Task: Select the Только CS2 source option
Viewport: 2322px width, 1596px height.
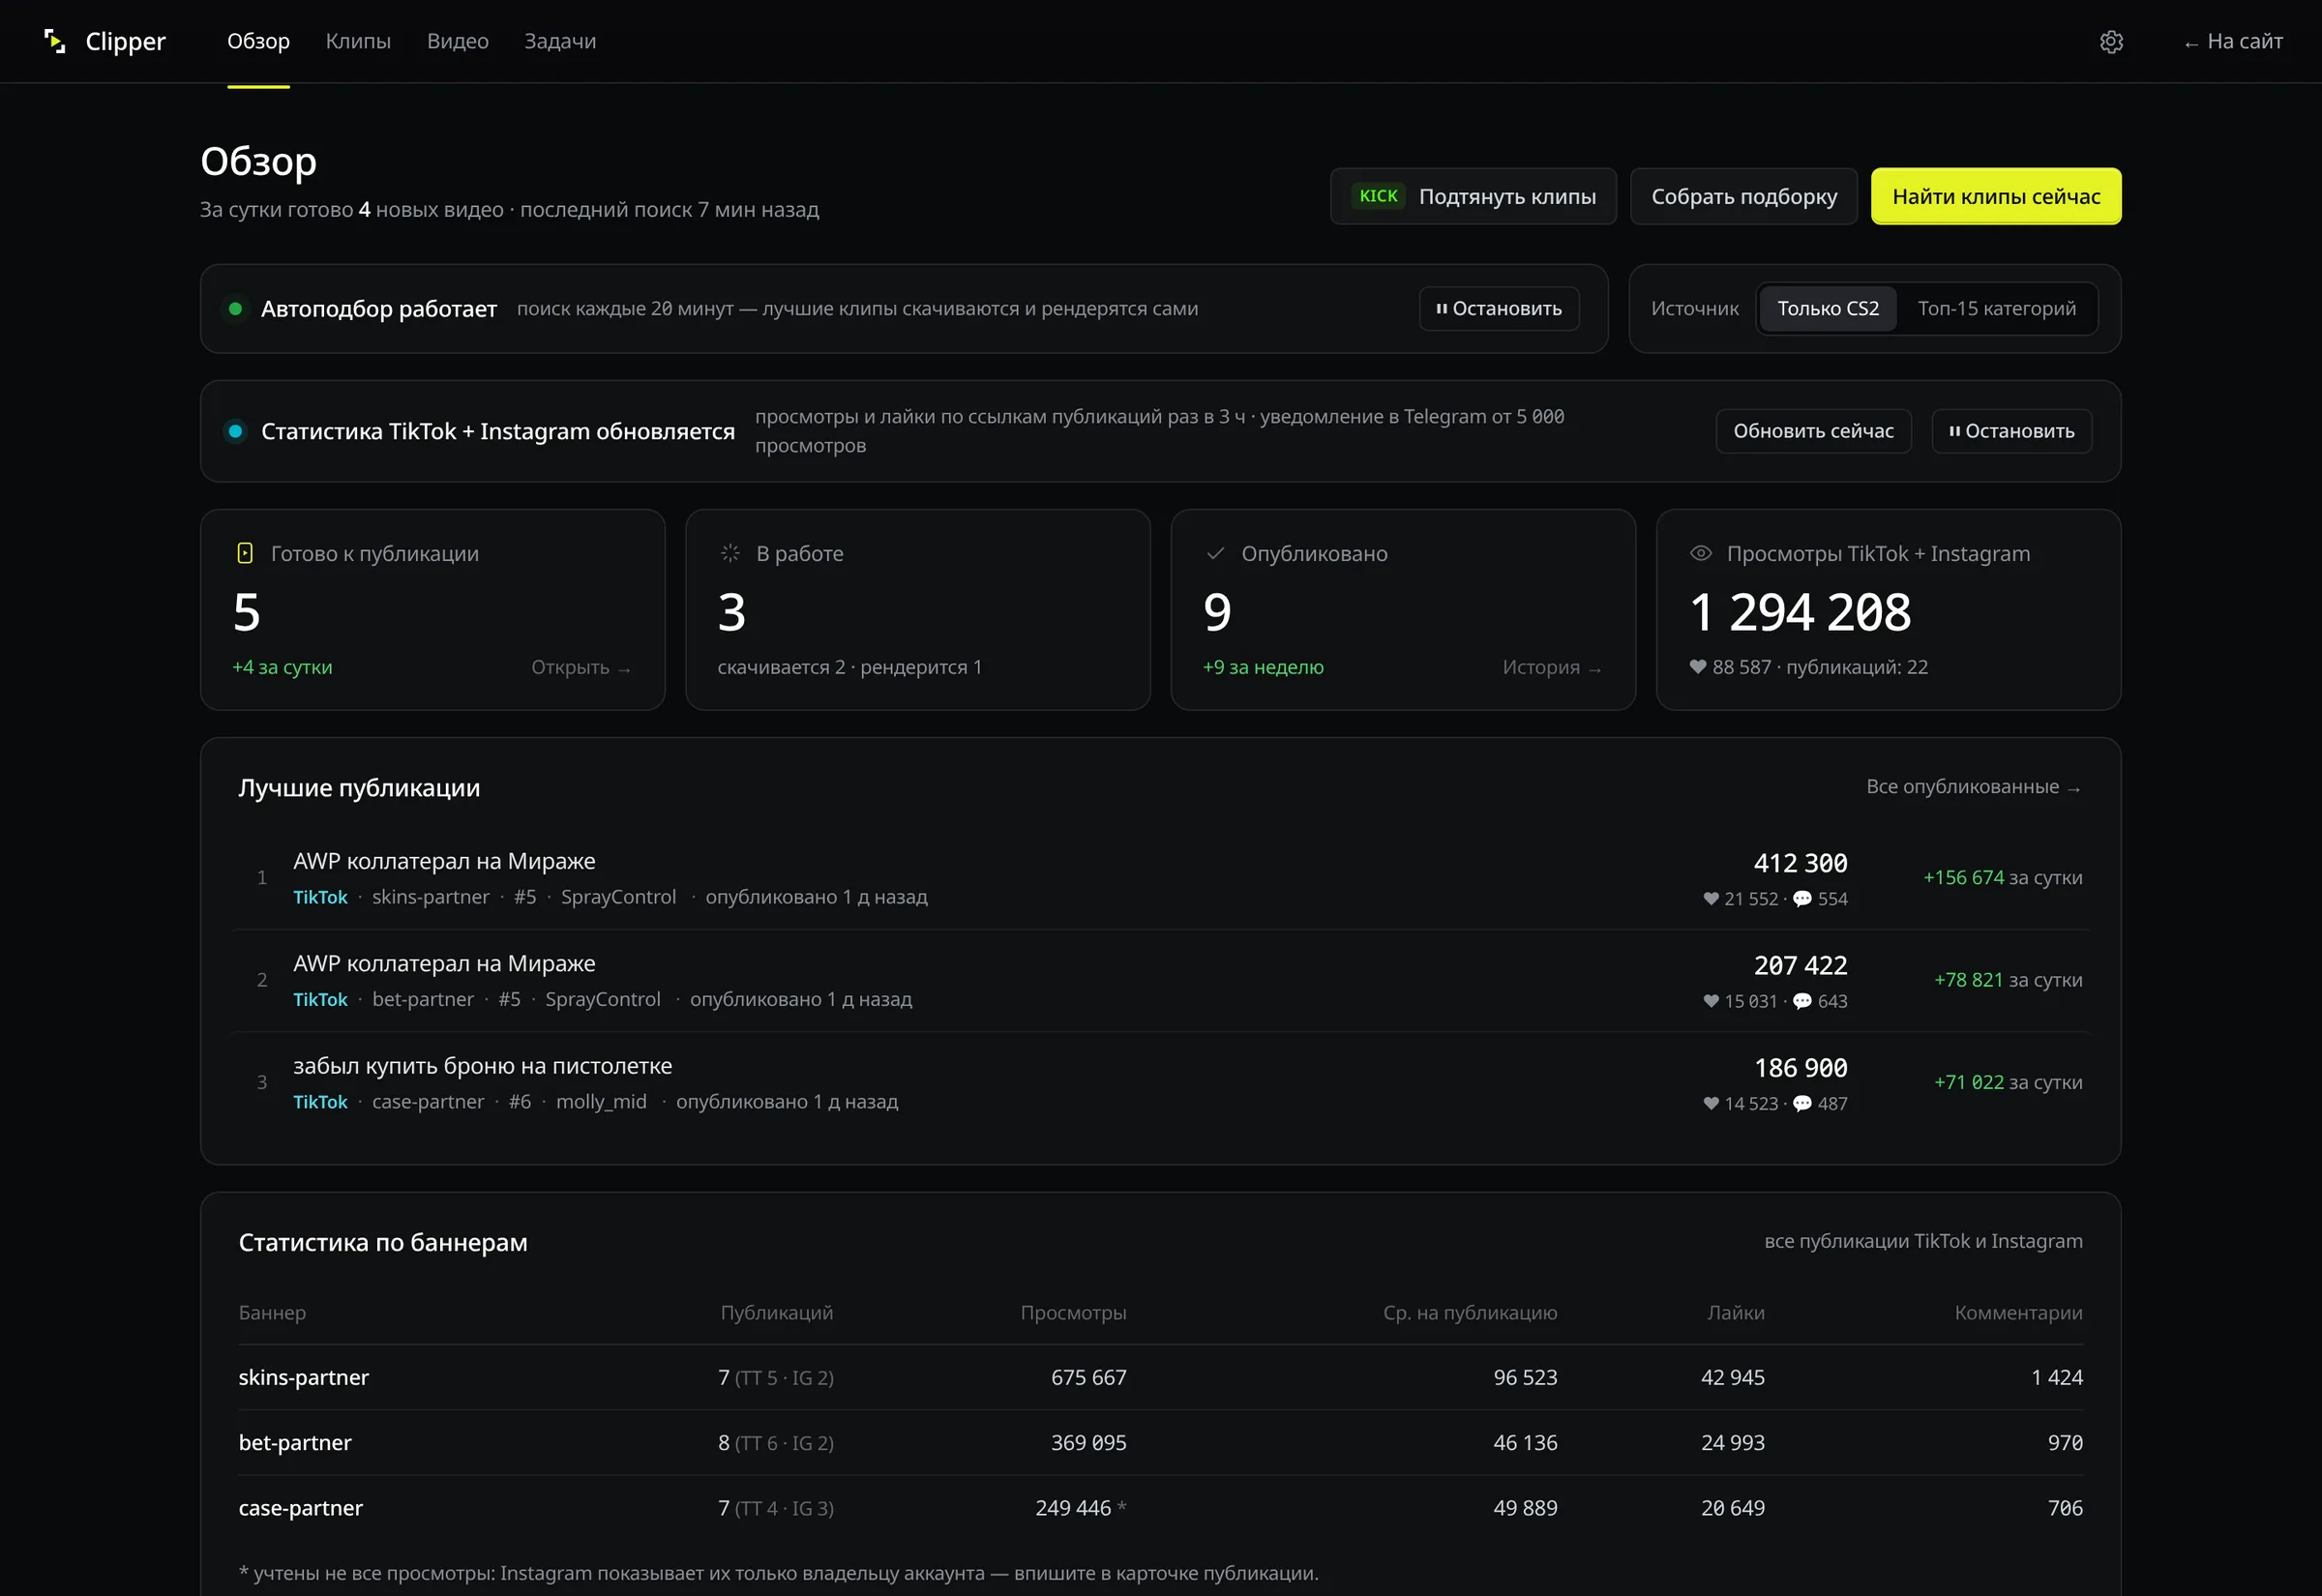Action: tap(1827, 309)
